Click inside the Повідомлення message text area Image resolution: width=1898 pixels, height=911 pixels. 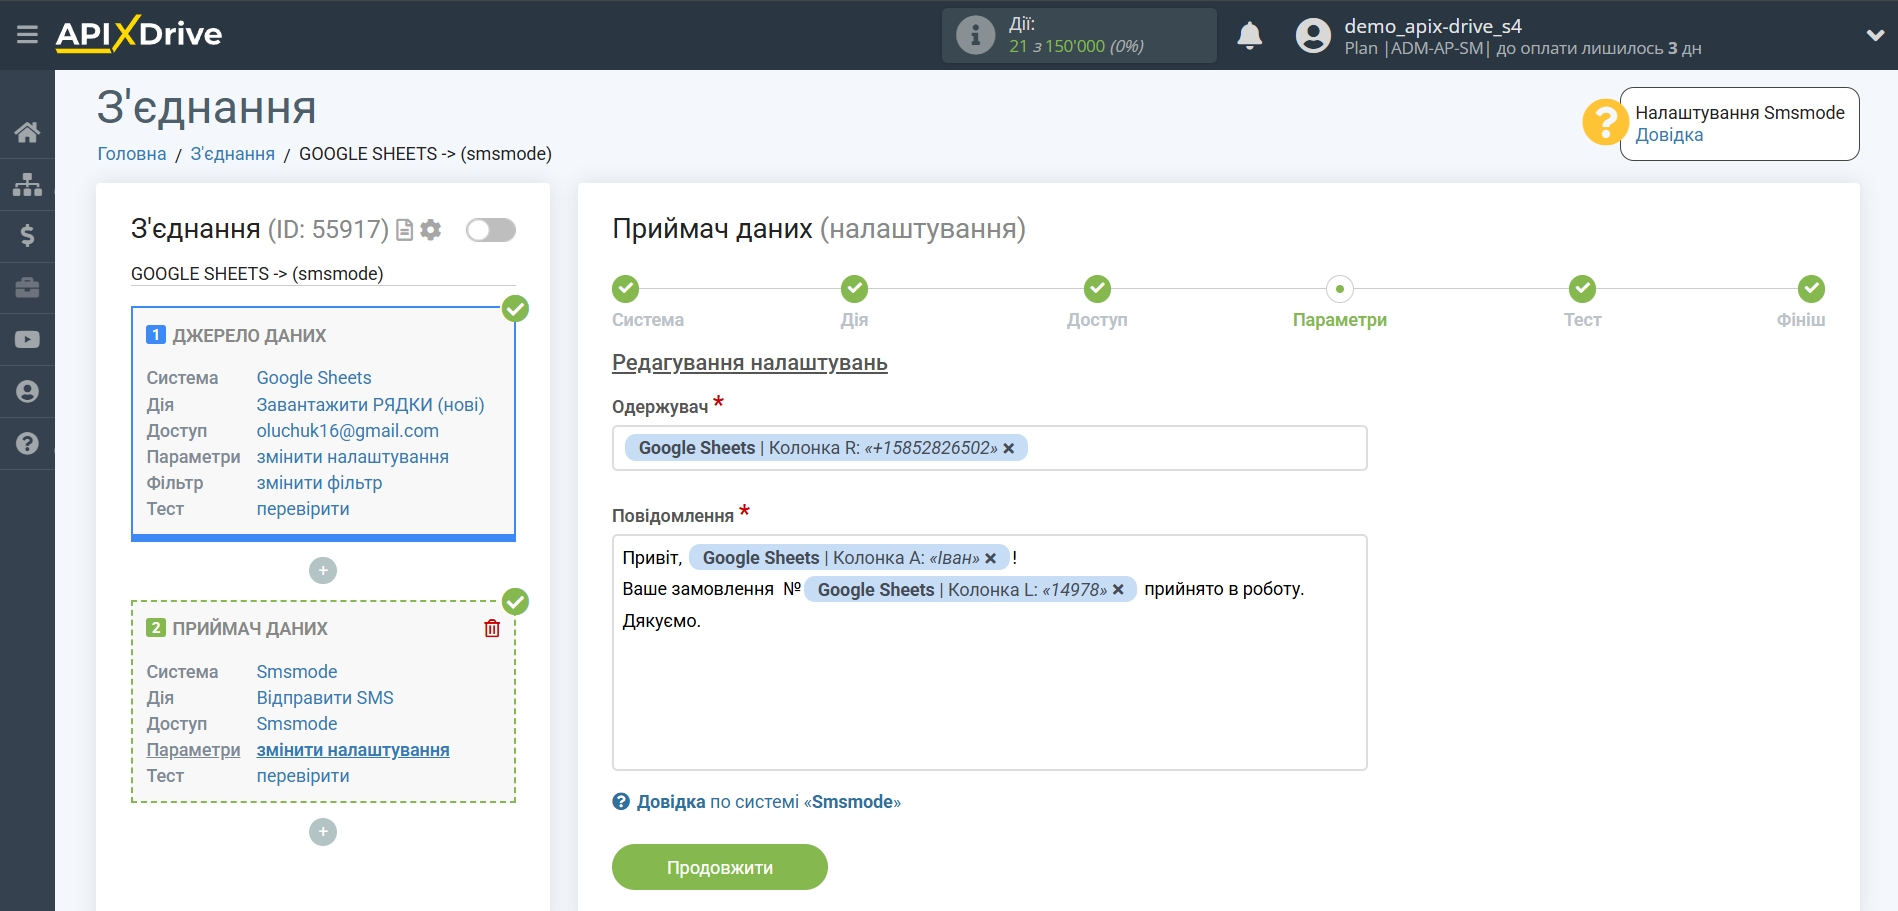coord(989,700)
